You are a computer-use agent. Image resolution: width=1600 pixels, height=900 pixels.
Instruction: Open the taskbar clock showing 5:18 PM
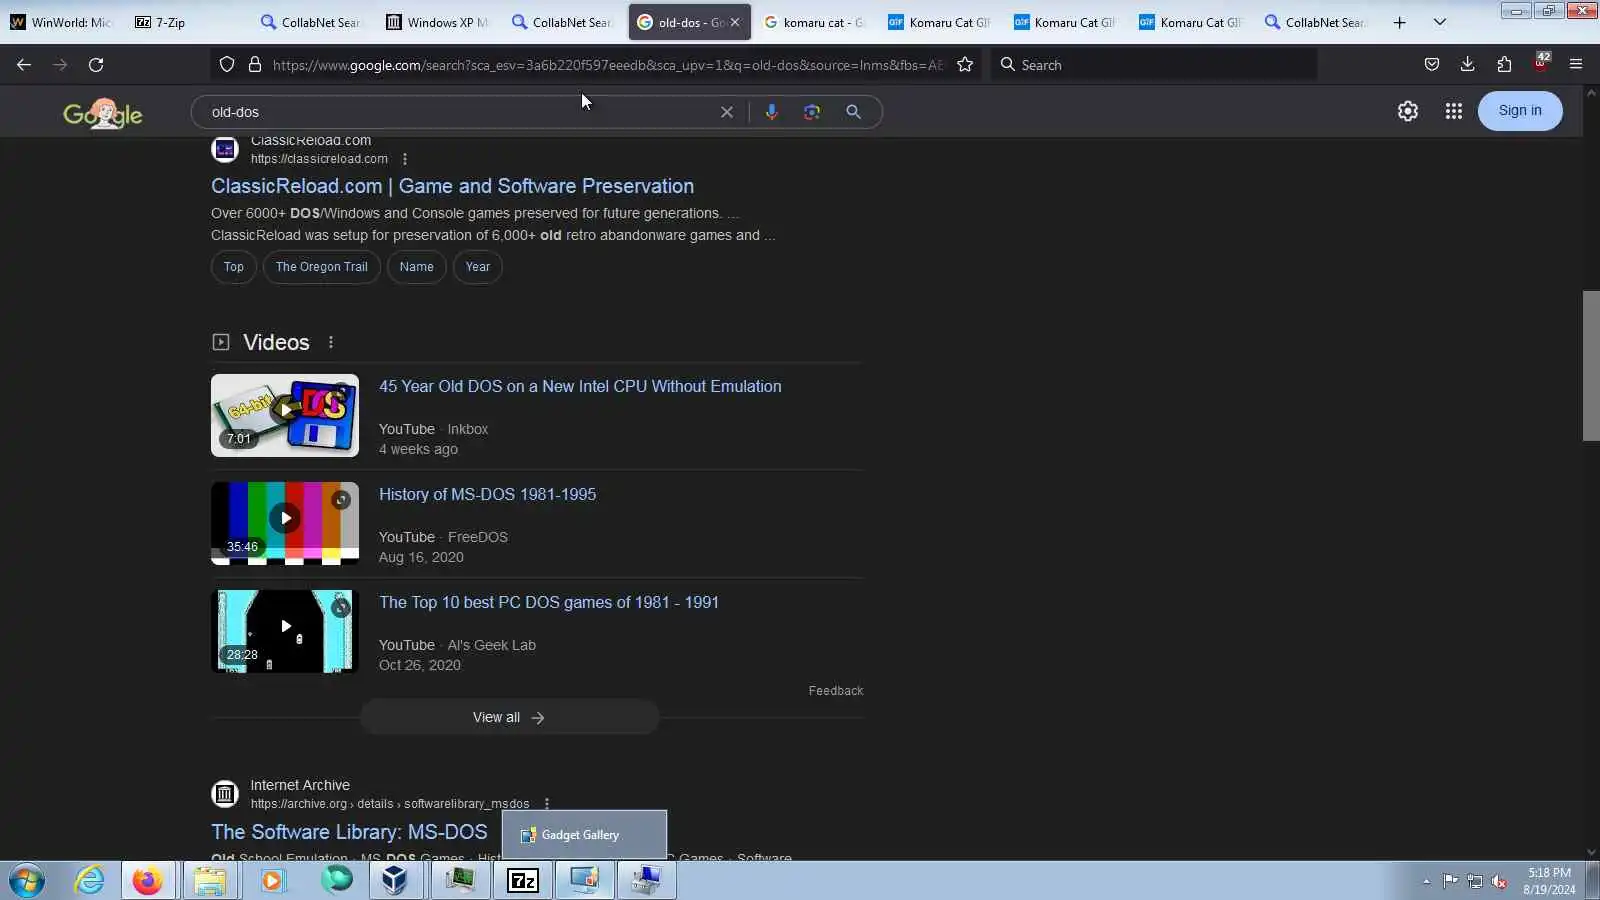click(x=1549, y=881)
